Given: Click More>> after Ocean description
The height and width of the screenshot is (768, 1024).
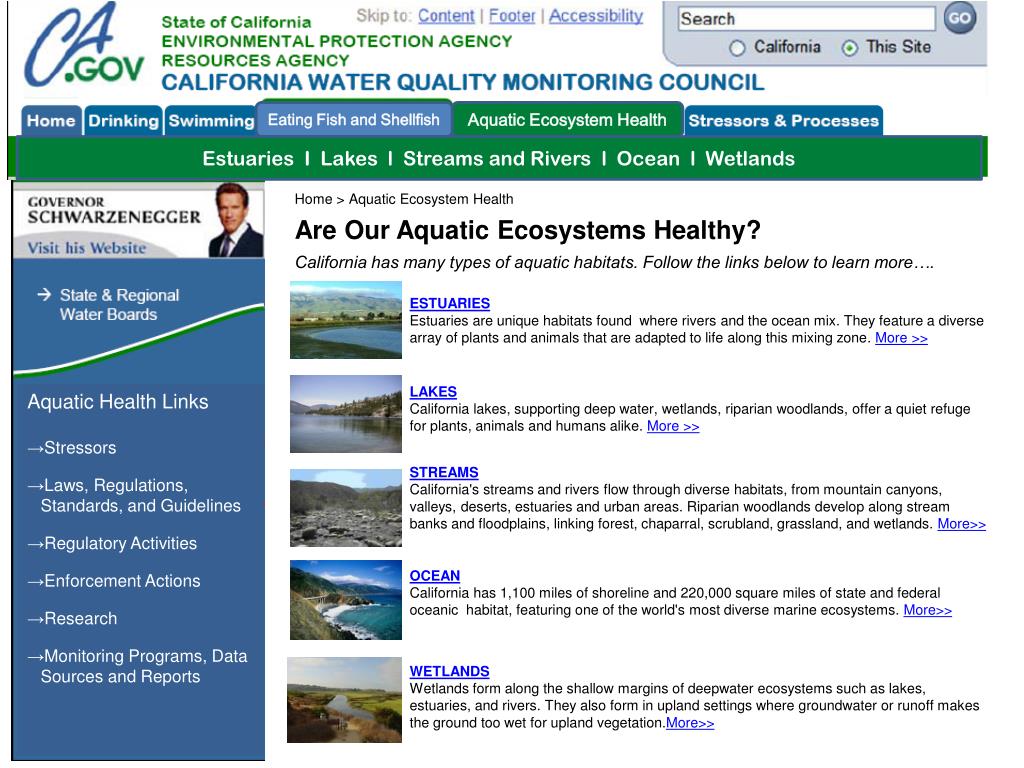Looking at the screenshot, I should [x=927, y=610].
